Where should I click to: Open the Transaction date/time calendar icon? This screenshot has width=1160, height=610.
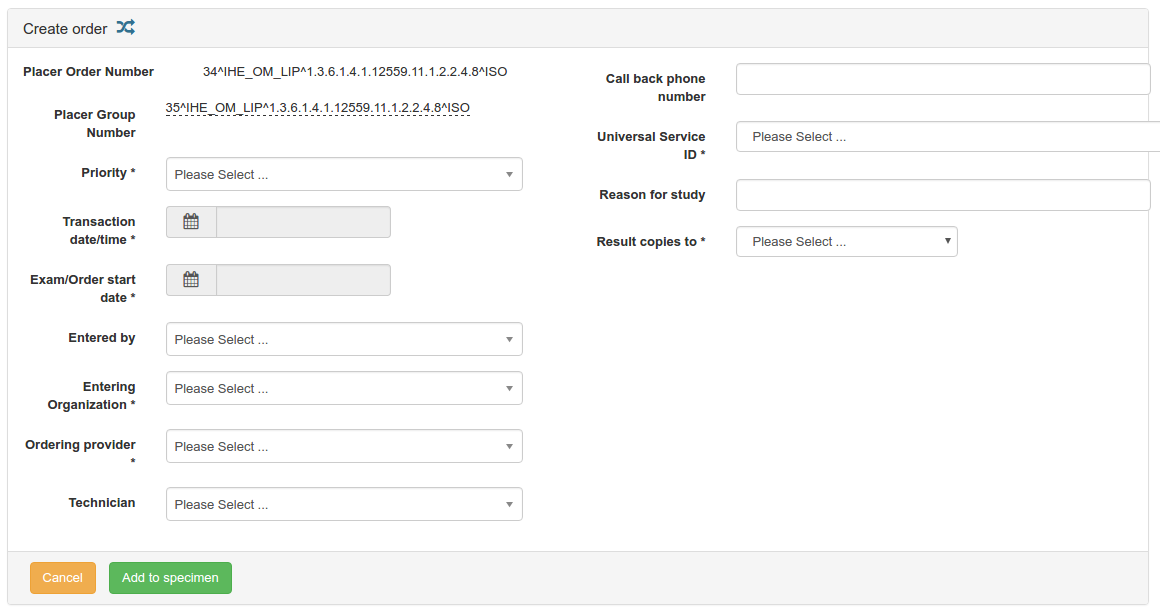point(191,222)
